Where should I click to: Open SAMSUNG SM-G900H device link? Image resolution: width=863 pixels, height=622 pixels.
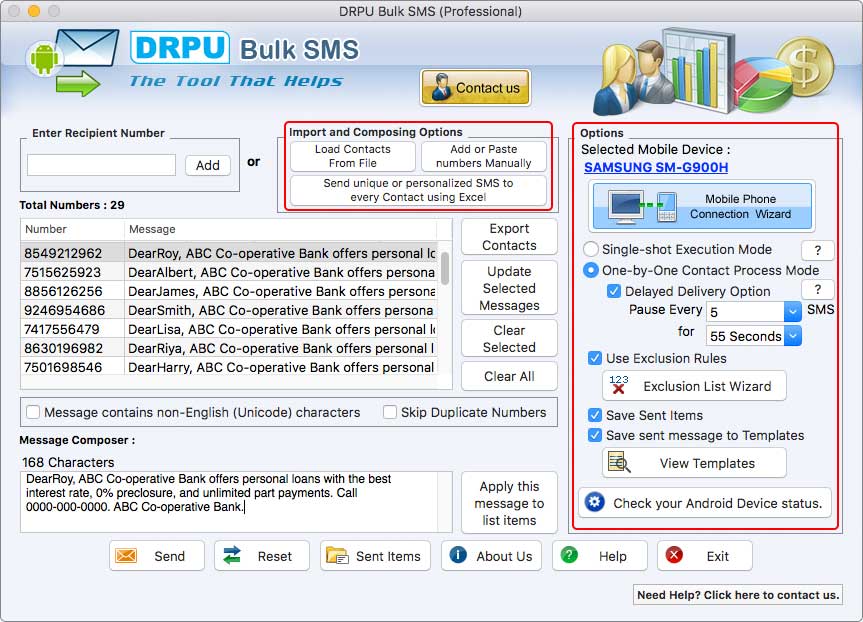pyautogui.click(x=656, y=167)
